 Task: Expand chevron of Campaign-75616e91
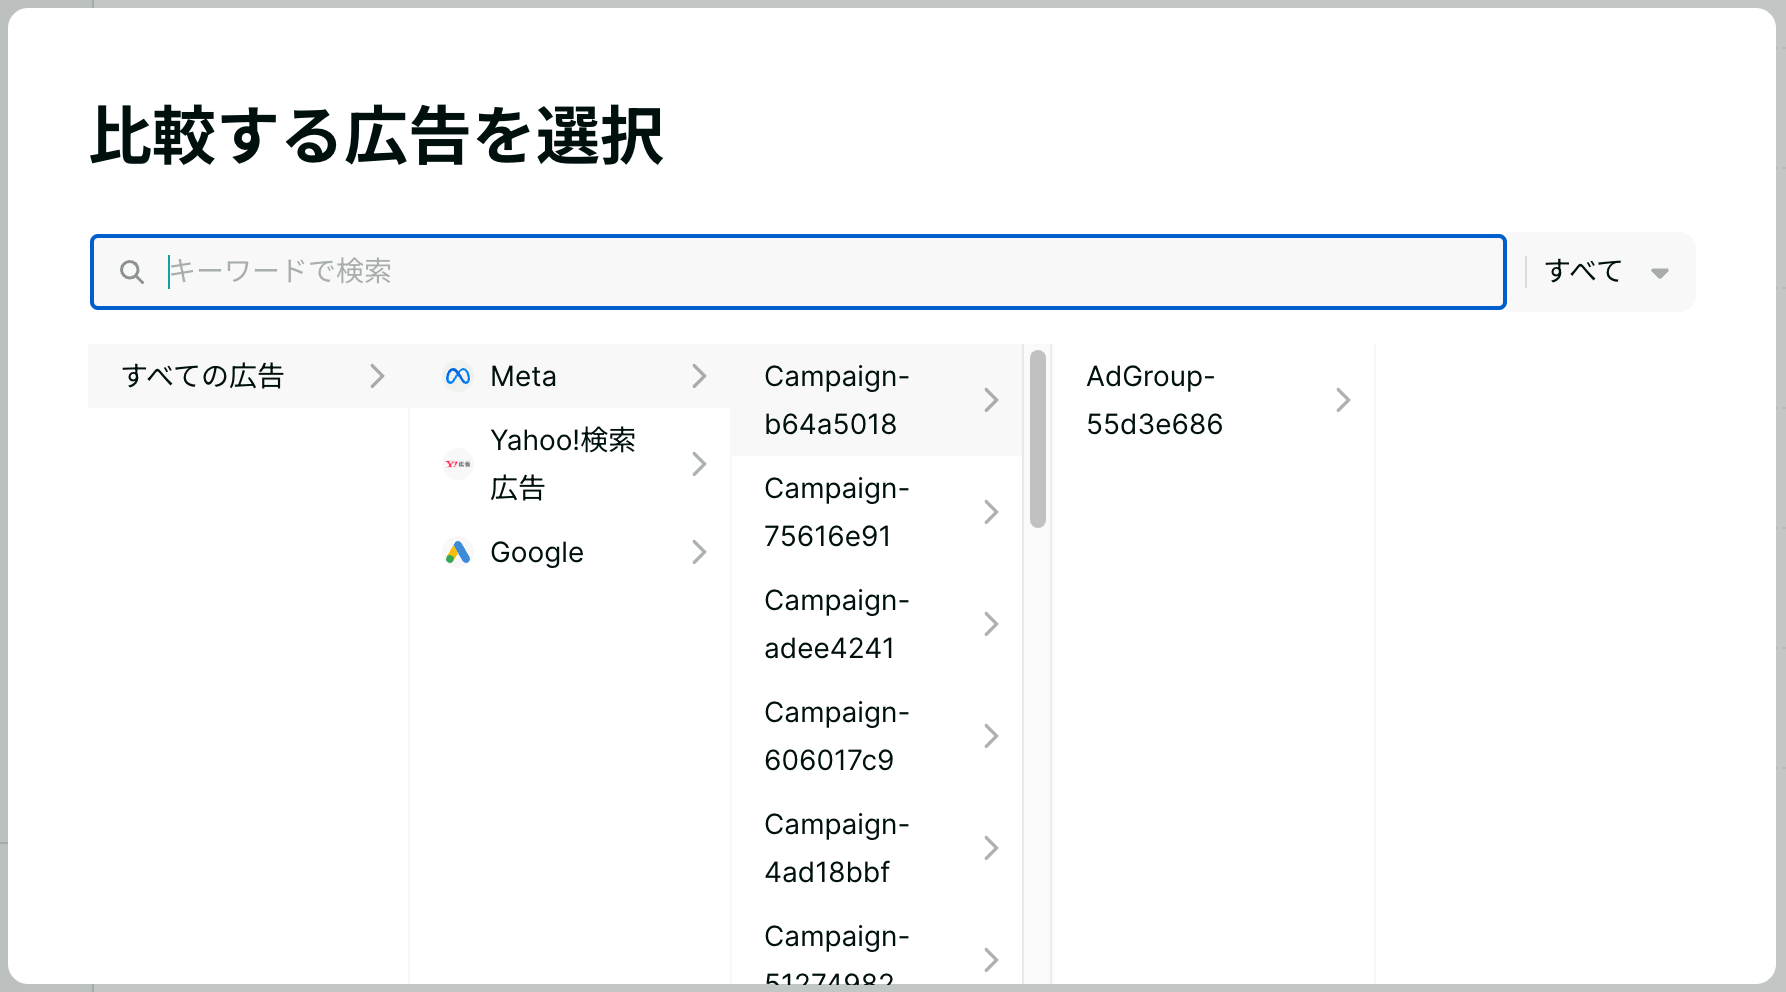(x=991, y=512)
